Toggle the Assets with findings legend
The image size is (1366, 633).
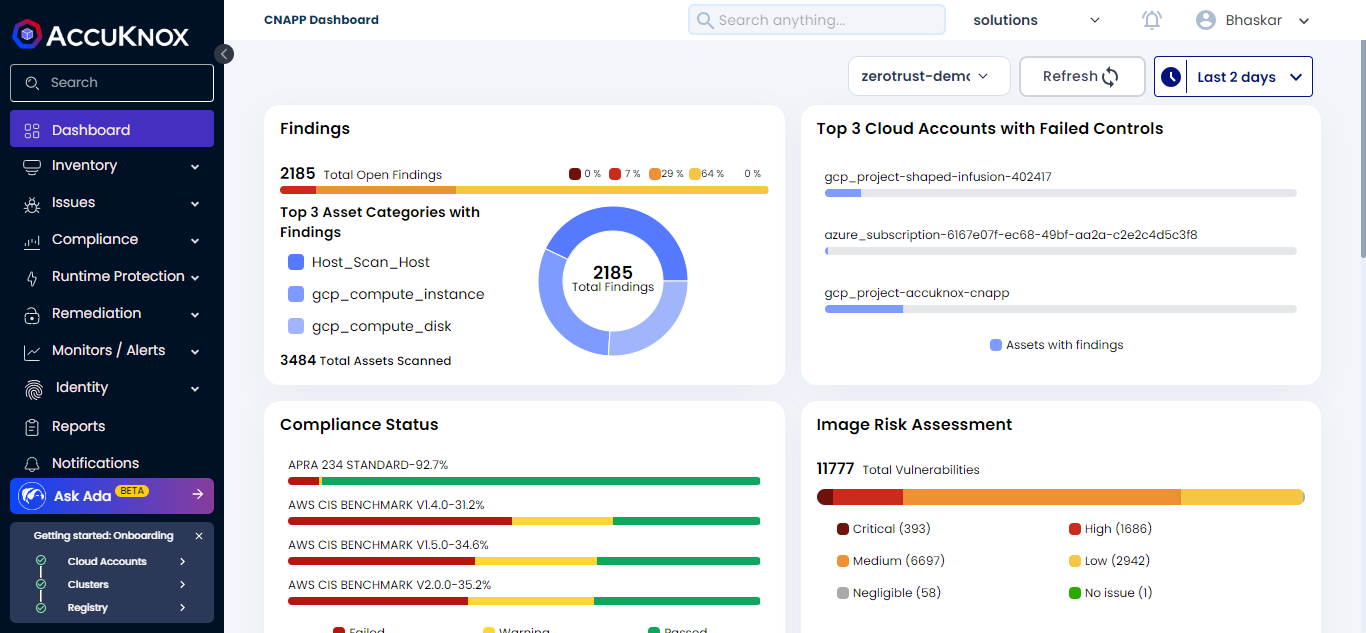point(995,345)
